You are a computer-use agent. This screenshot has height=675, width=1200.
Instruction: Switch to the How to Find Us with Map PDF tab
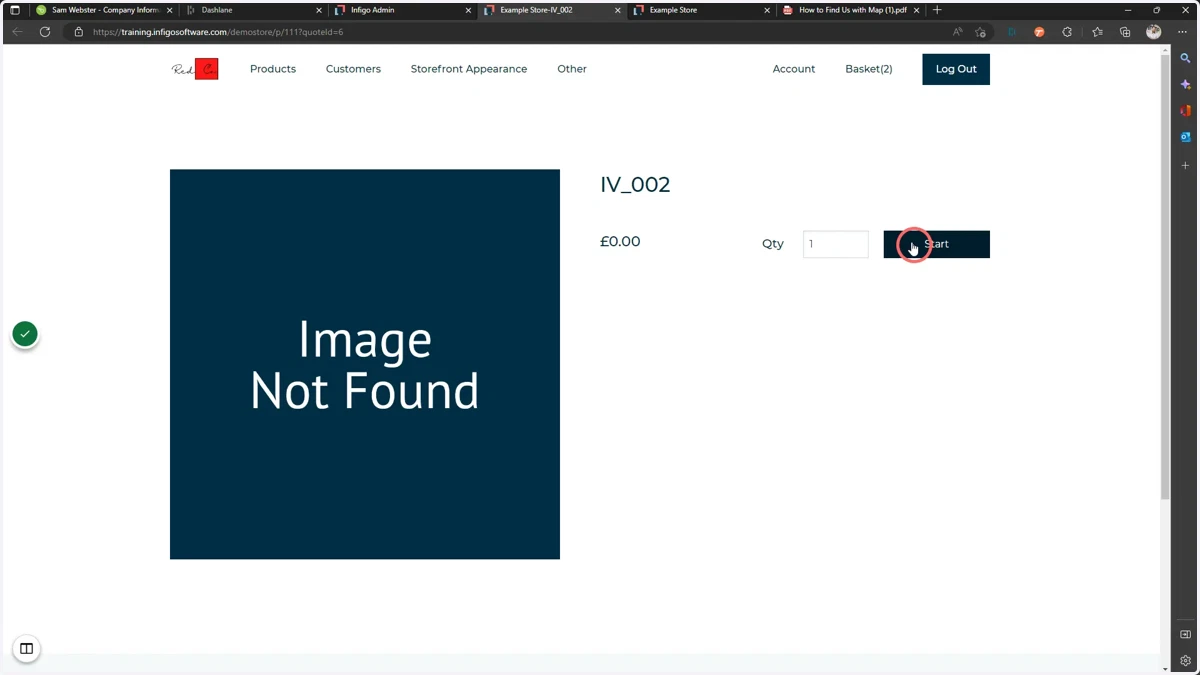pos(849,10)
